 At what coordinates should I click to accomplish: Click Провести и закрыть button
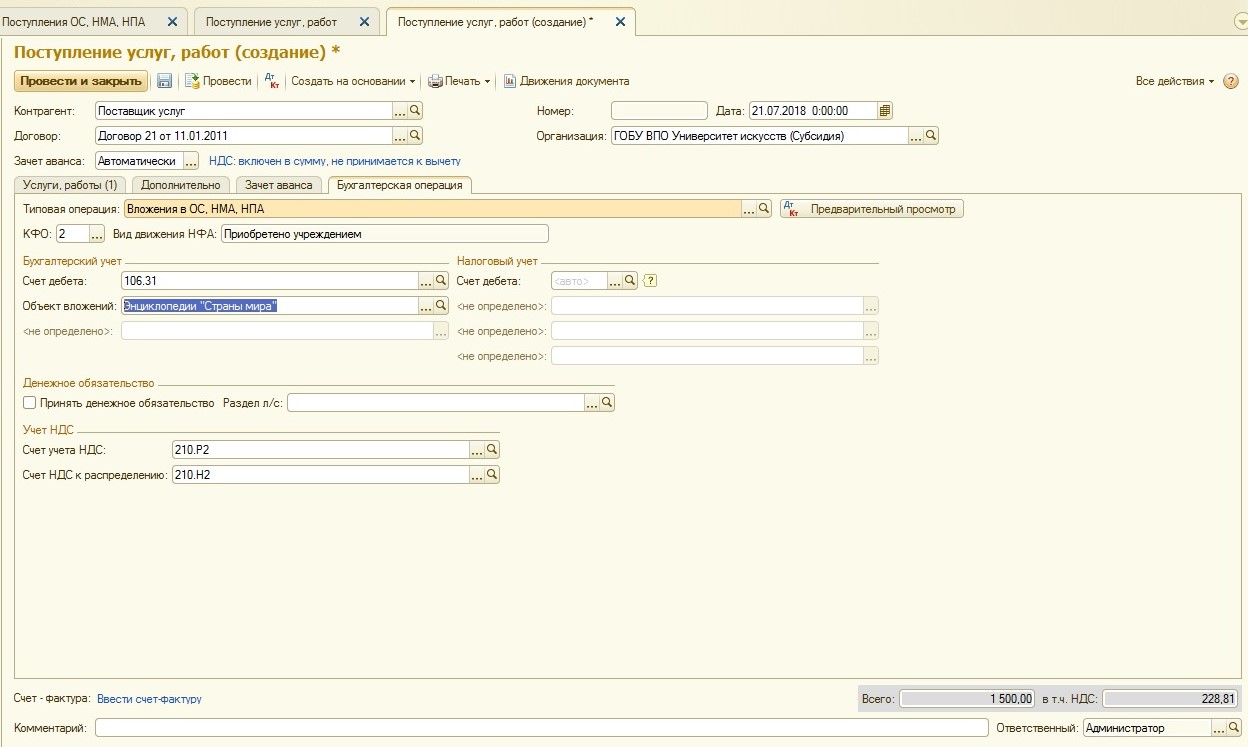point(81,81)
